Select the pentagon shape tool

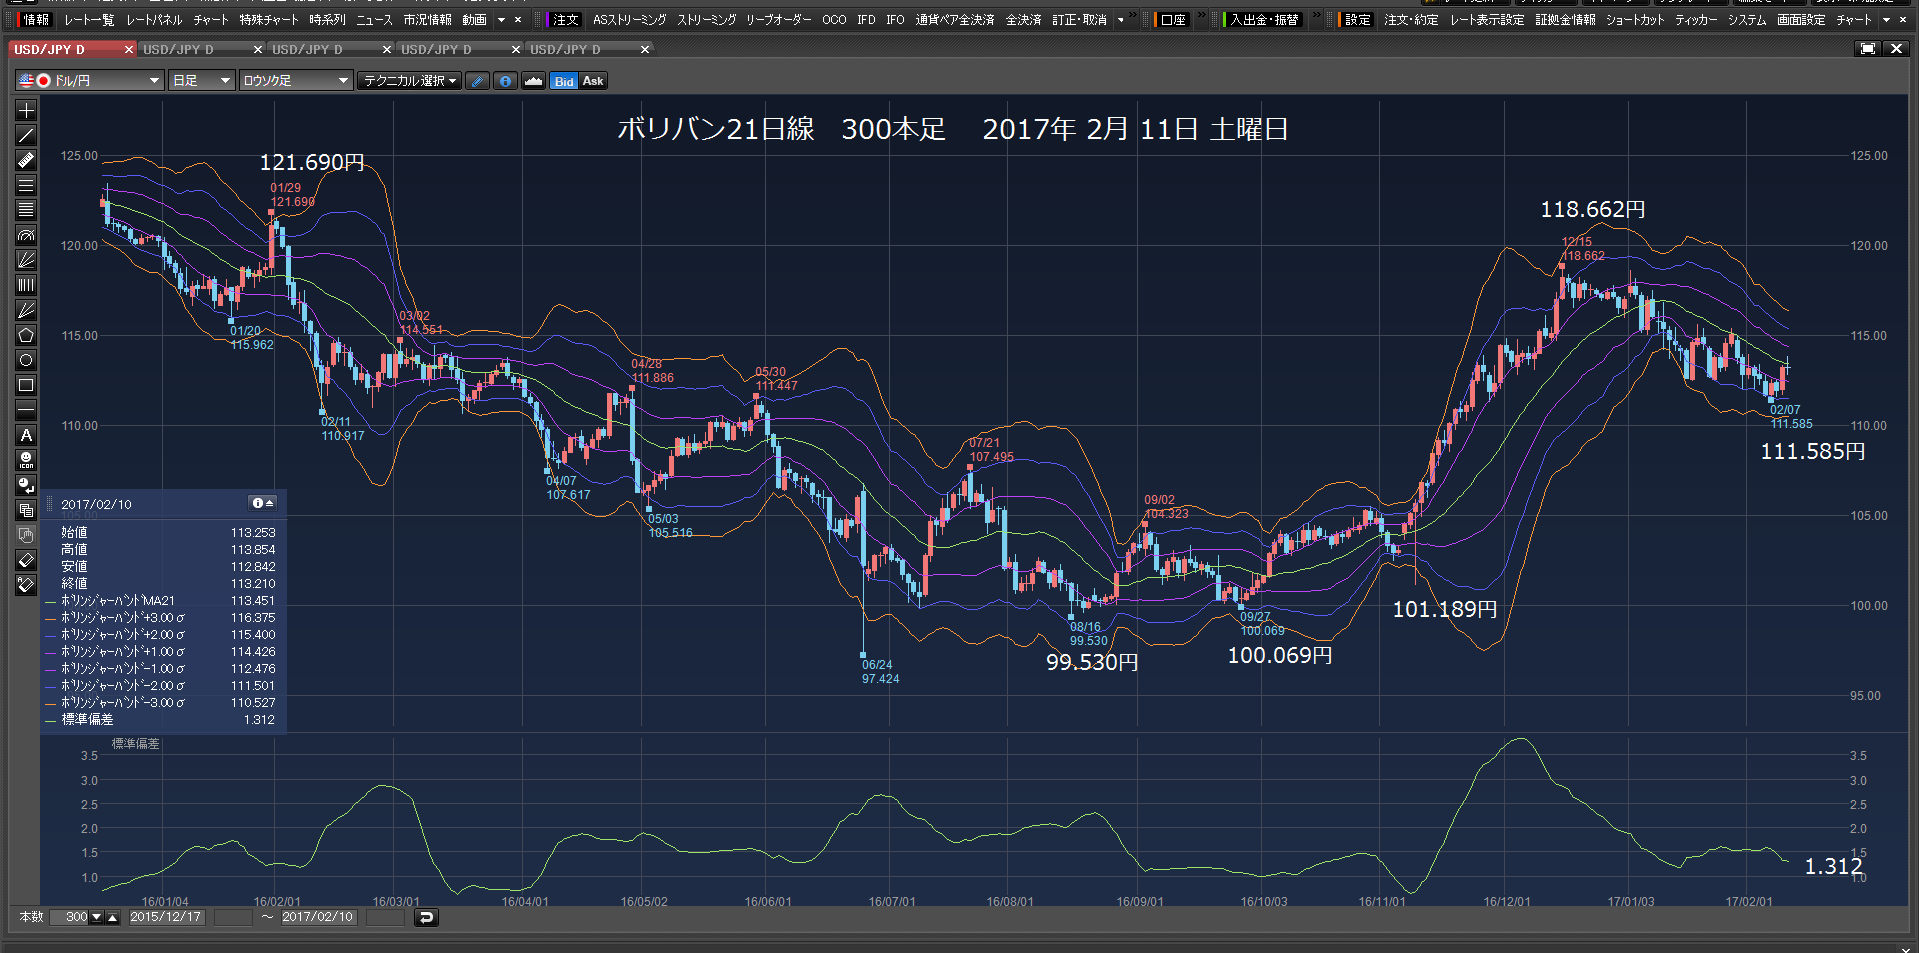(x=26, y=335)
